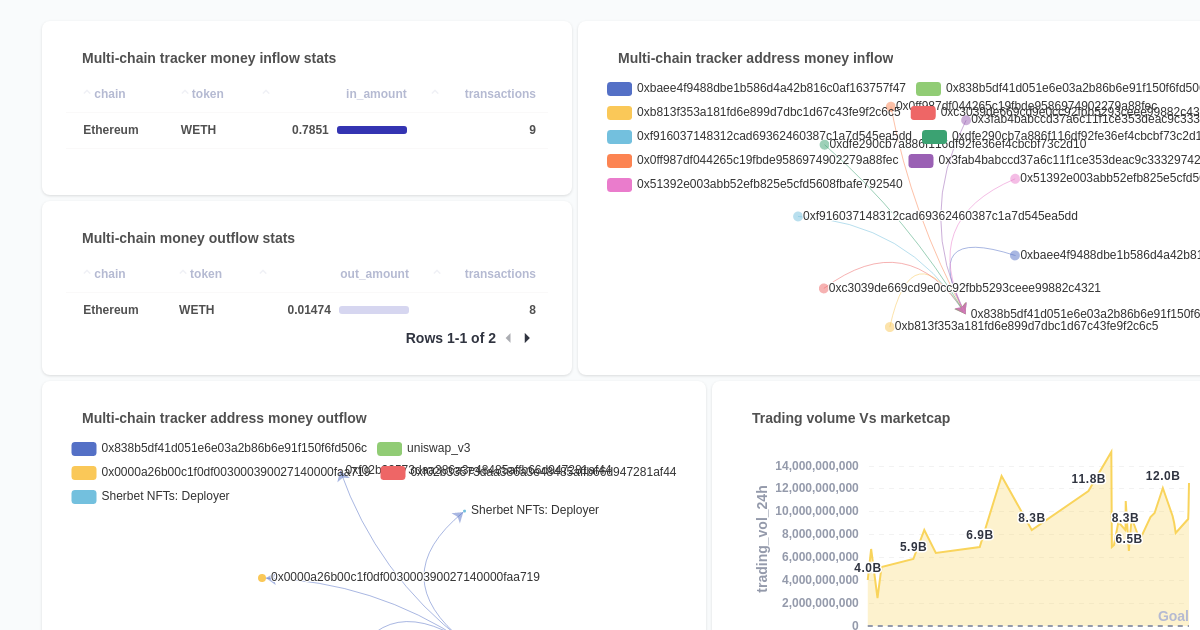
Task: Advance to the next rows page in outflow table
Action: 527,338
